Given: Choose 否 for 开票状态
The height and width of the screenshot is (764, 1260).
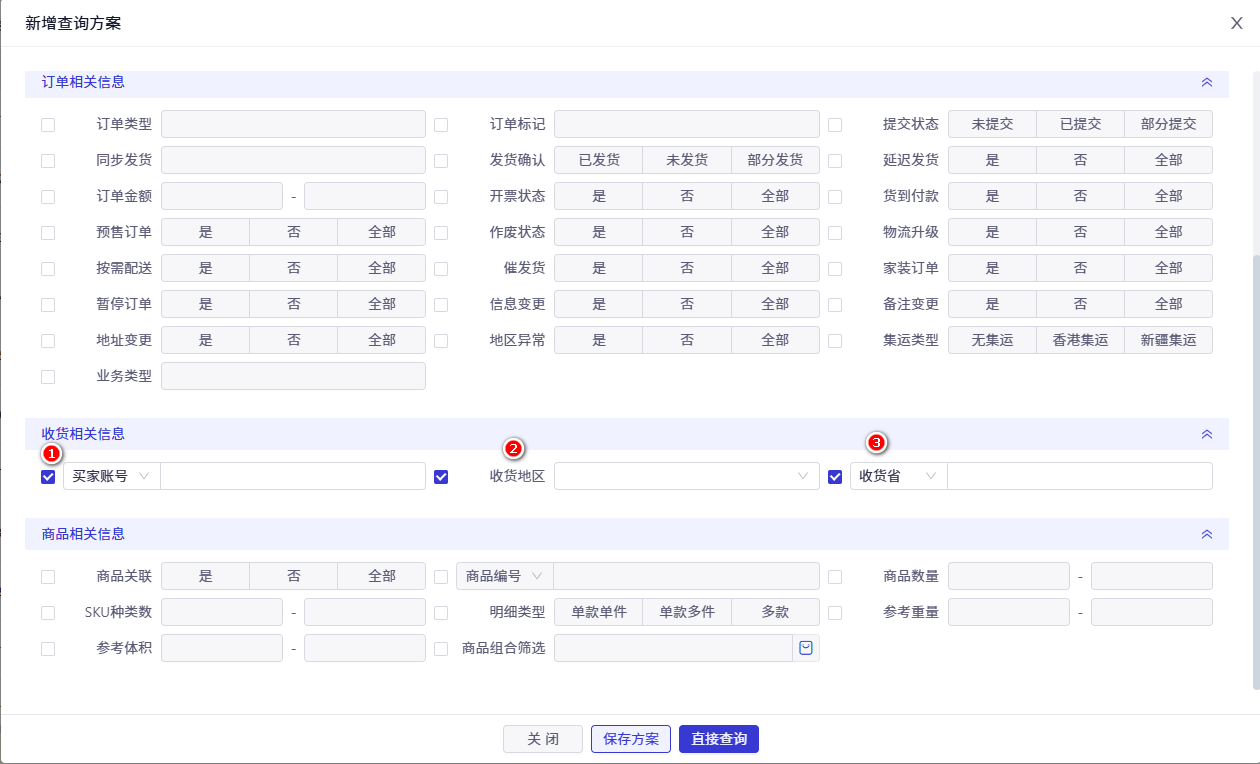Looking at the screenshot, I should (687, 196).
